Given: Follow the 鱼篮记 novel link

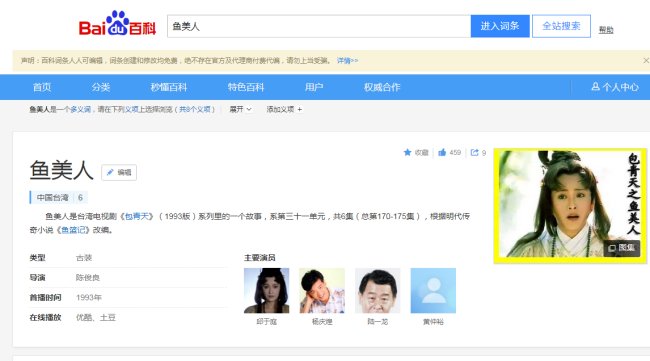Looking at the screenshot, I should pos(73,230).
